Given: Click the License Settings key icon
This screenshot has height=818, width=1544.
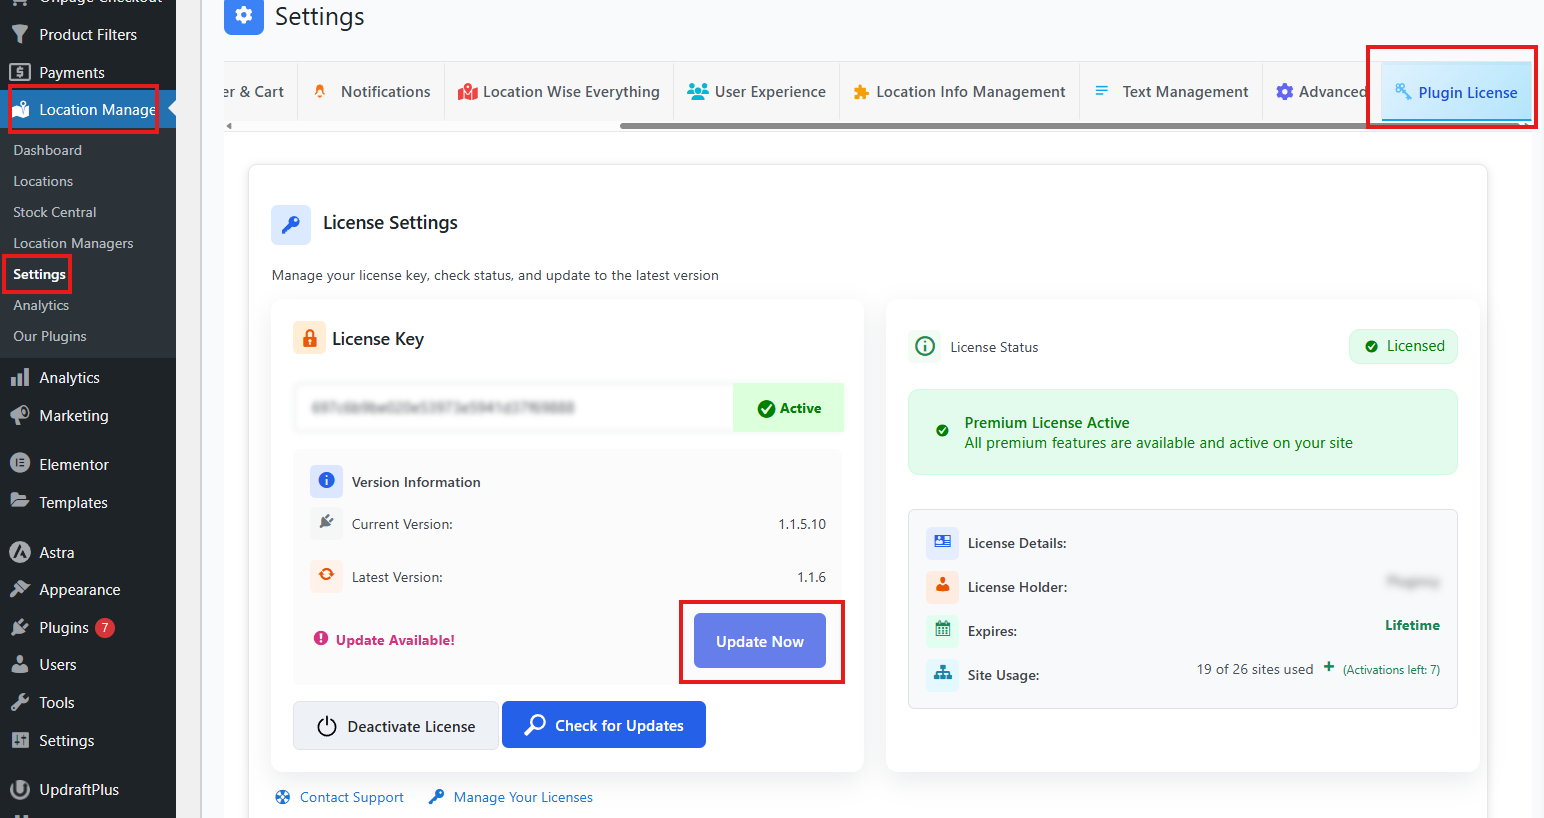Looking at the screenshot, I should tap(291, 225).
